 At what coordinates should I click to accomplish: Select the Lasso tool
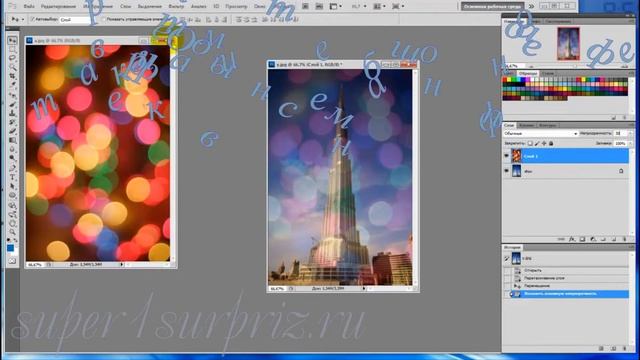click(x=12, y=58)
